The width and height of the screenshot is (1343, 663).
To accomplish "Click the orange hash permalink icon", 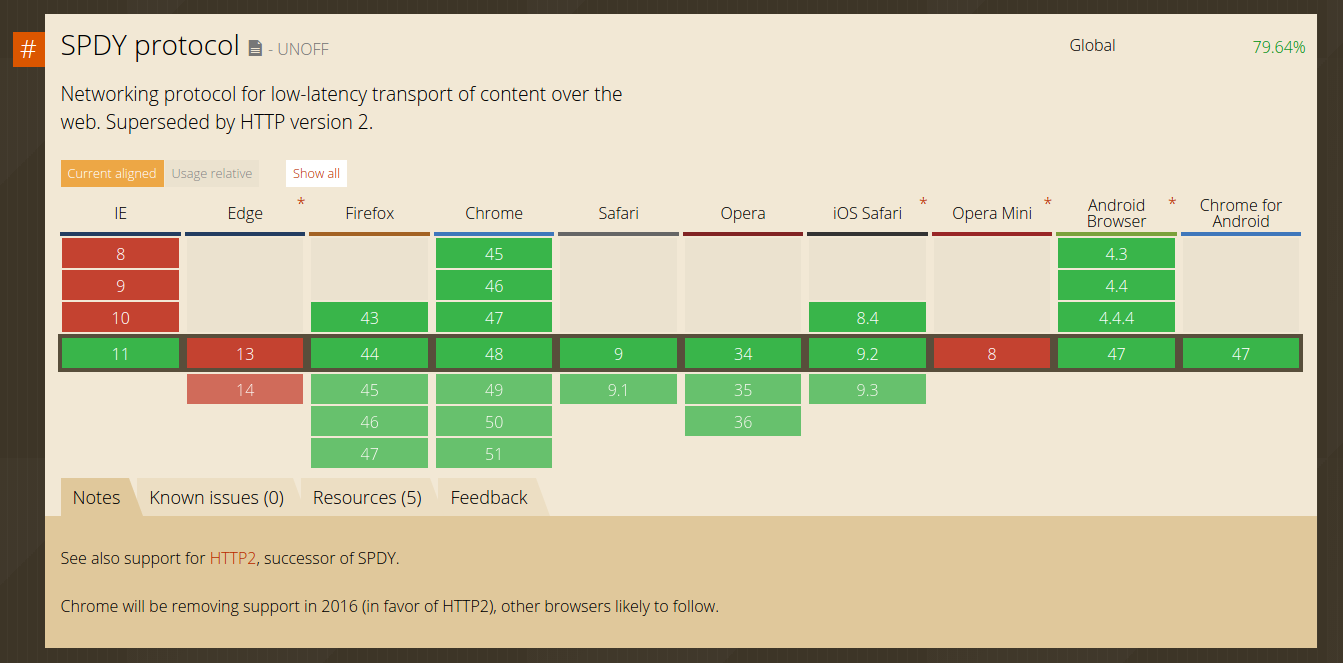I will point(28,49).
